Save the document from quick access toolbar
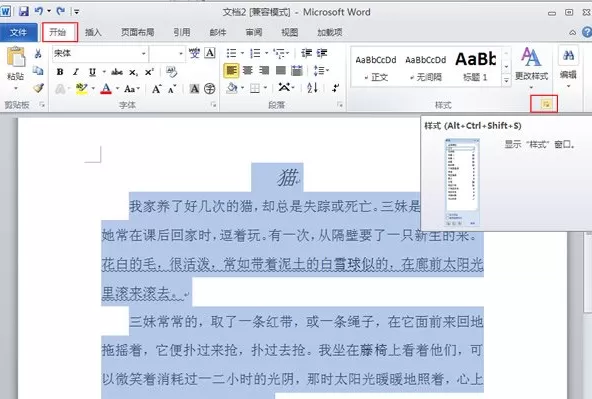This screenshot has height=399, width=592. [24, 11]
